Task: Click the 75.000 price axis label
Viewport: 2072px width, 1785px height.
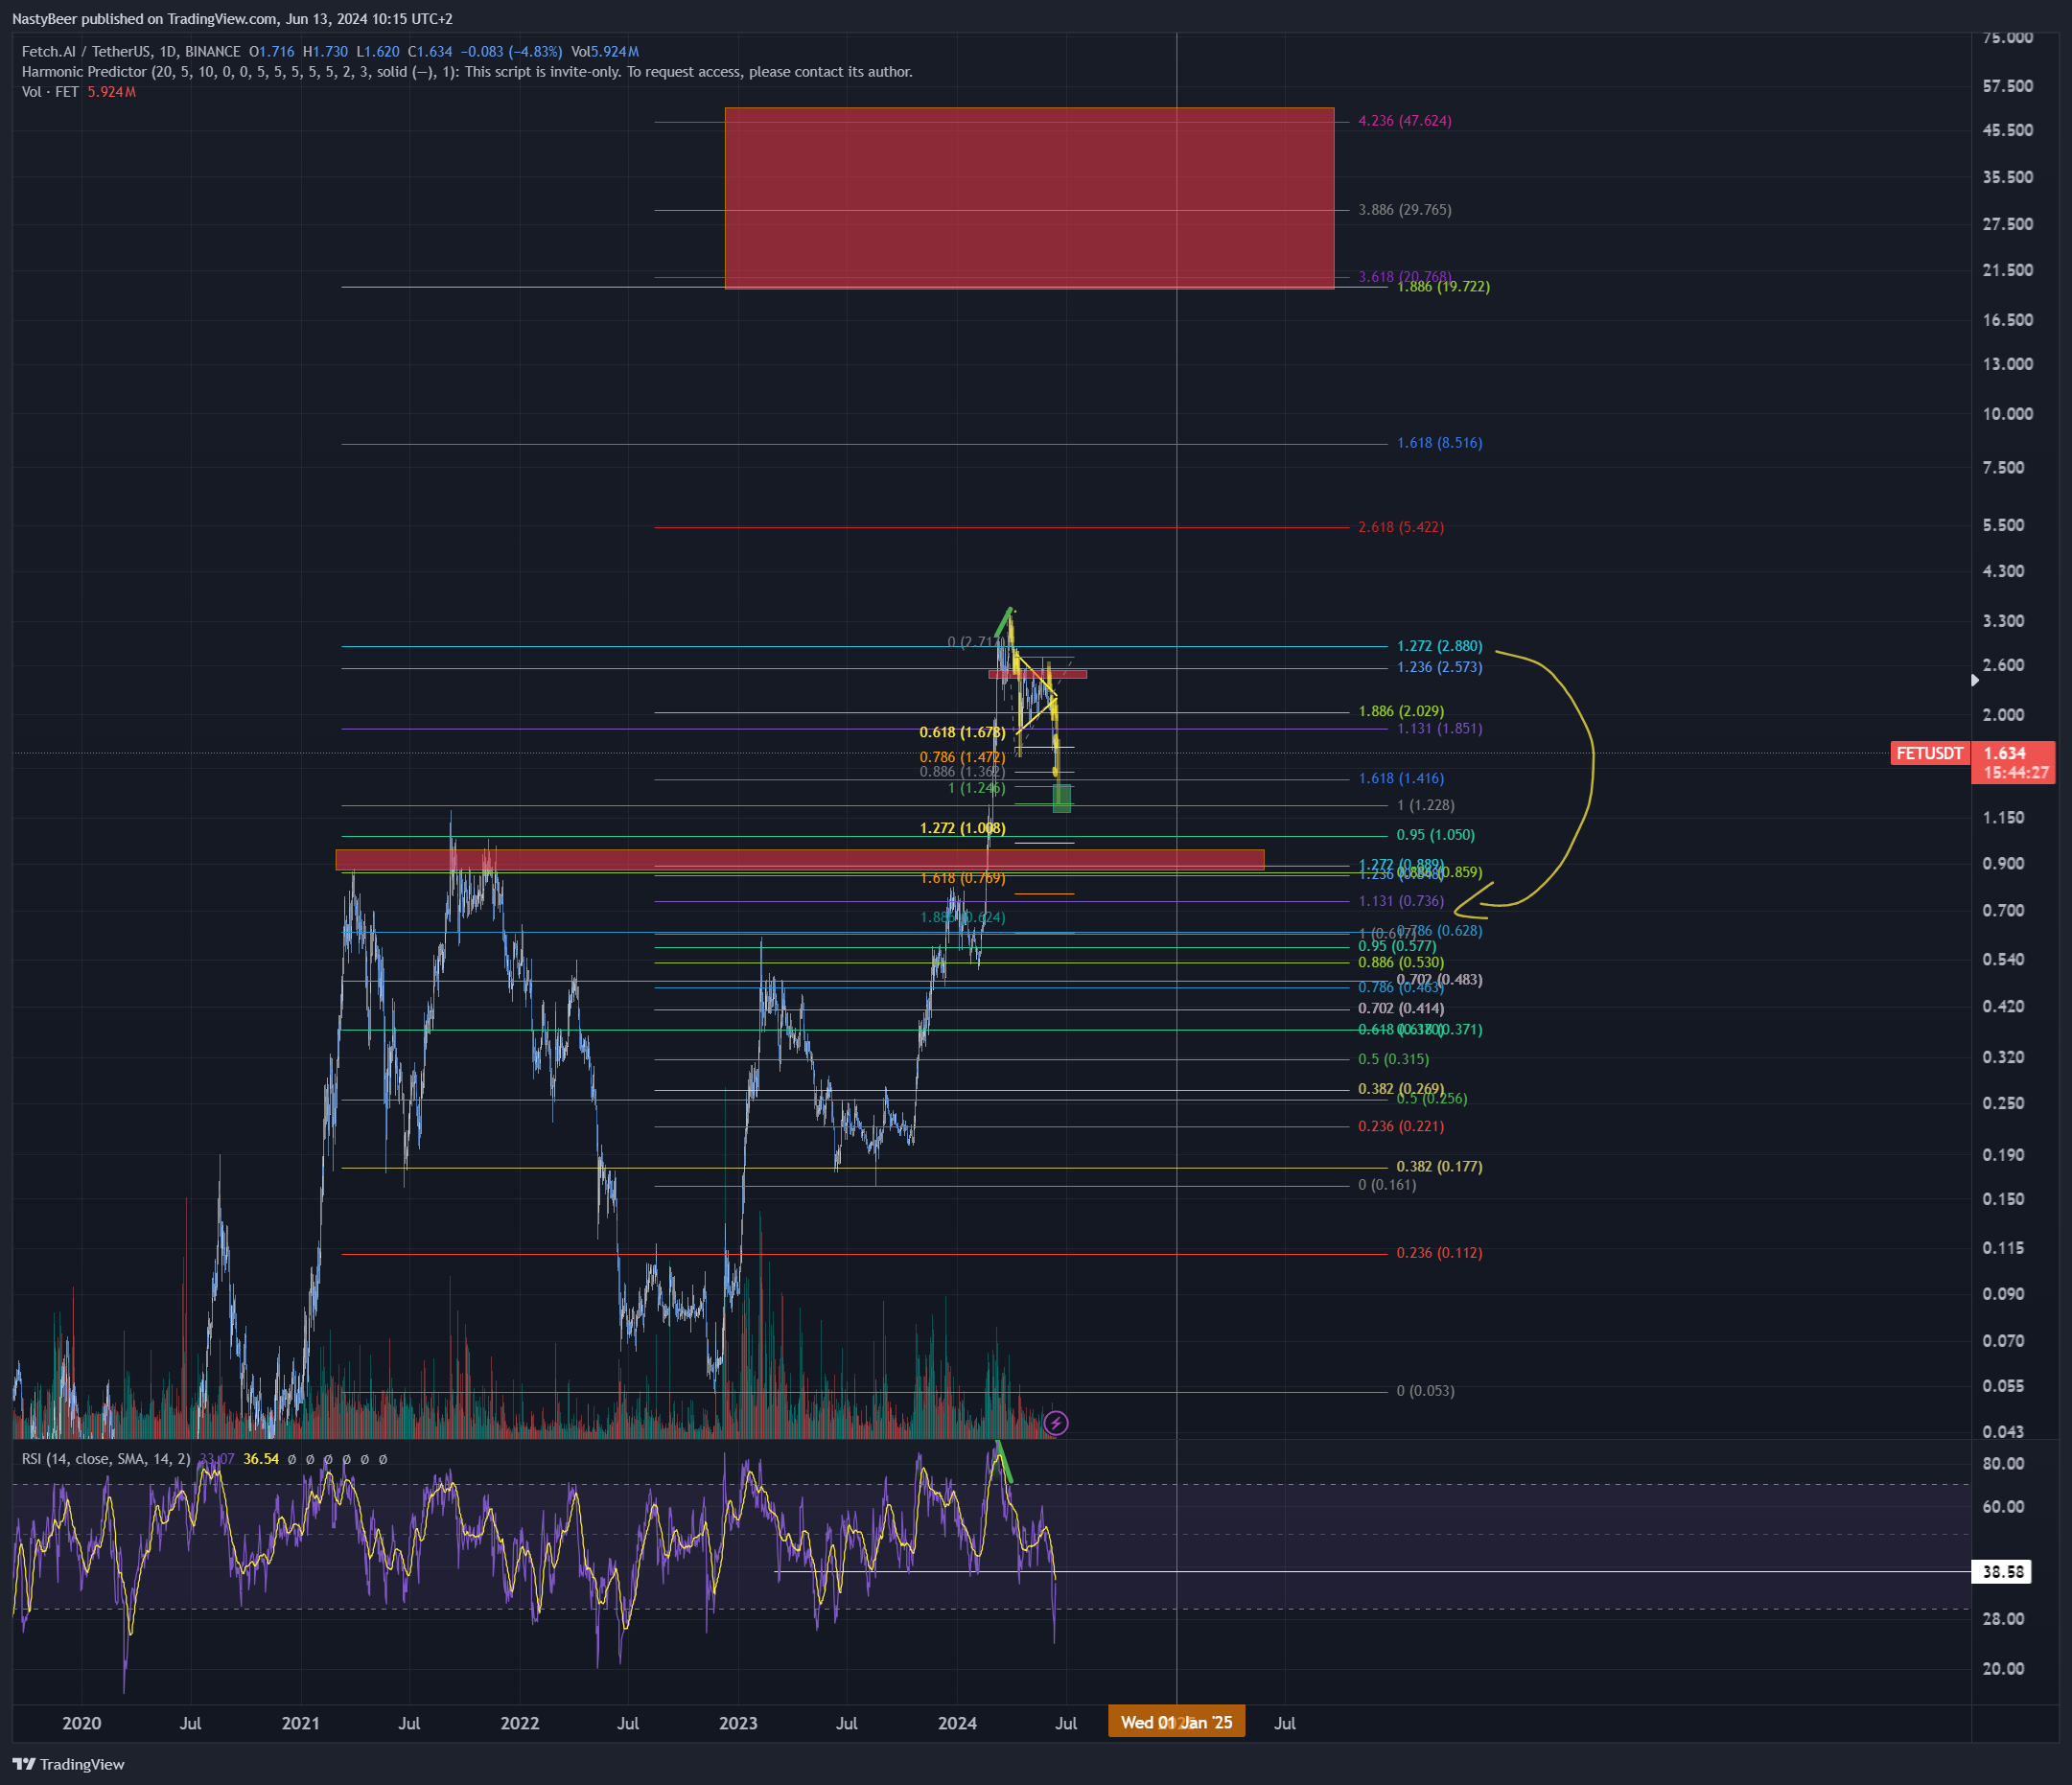Action: click(x=2008, y=38)
